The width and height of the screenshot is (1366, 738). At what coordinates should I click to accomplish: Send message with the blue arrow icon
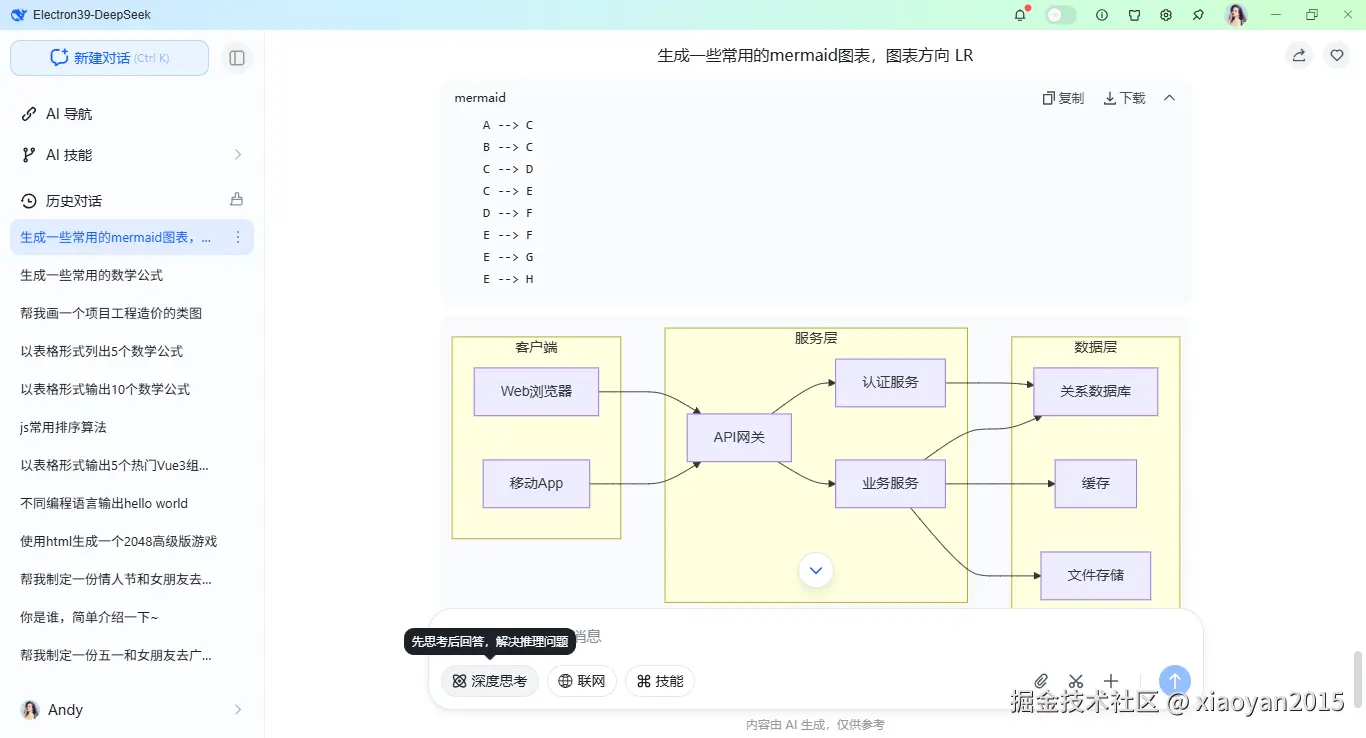point(1174,680)
